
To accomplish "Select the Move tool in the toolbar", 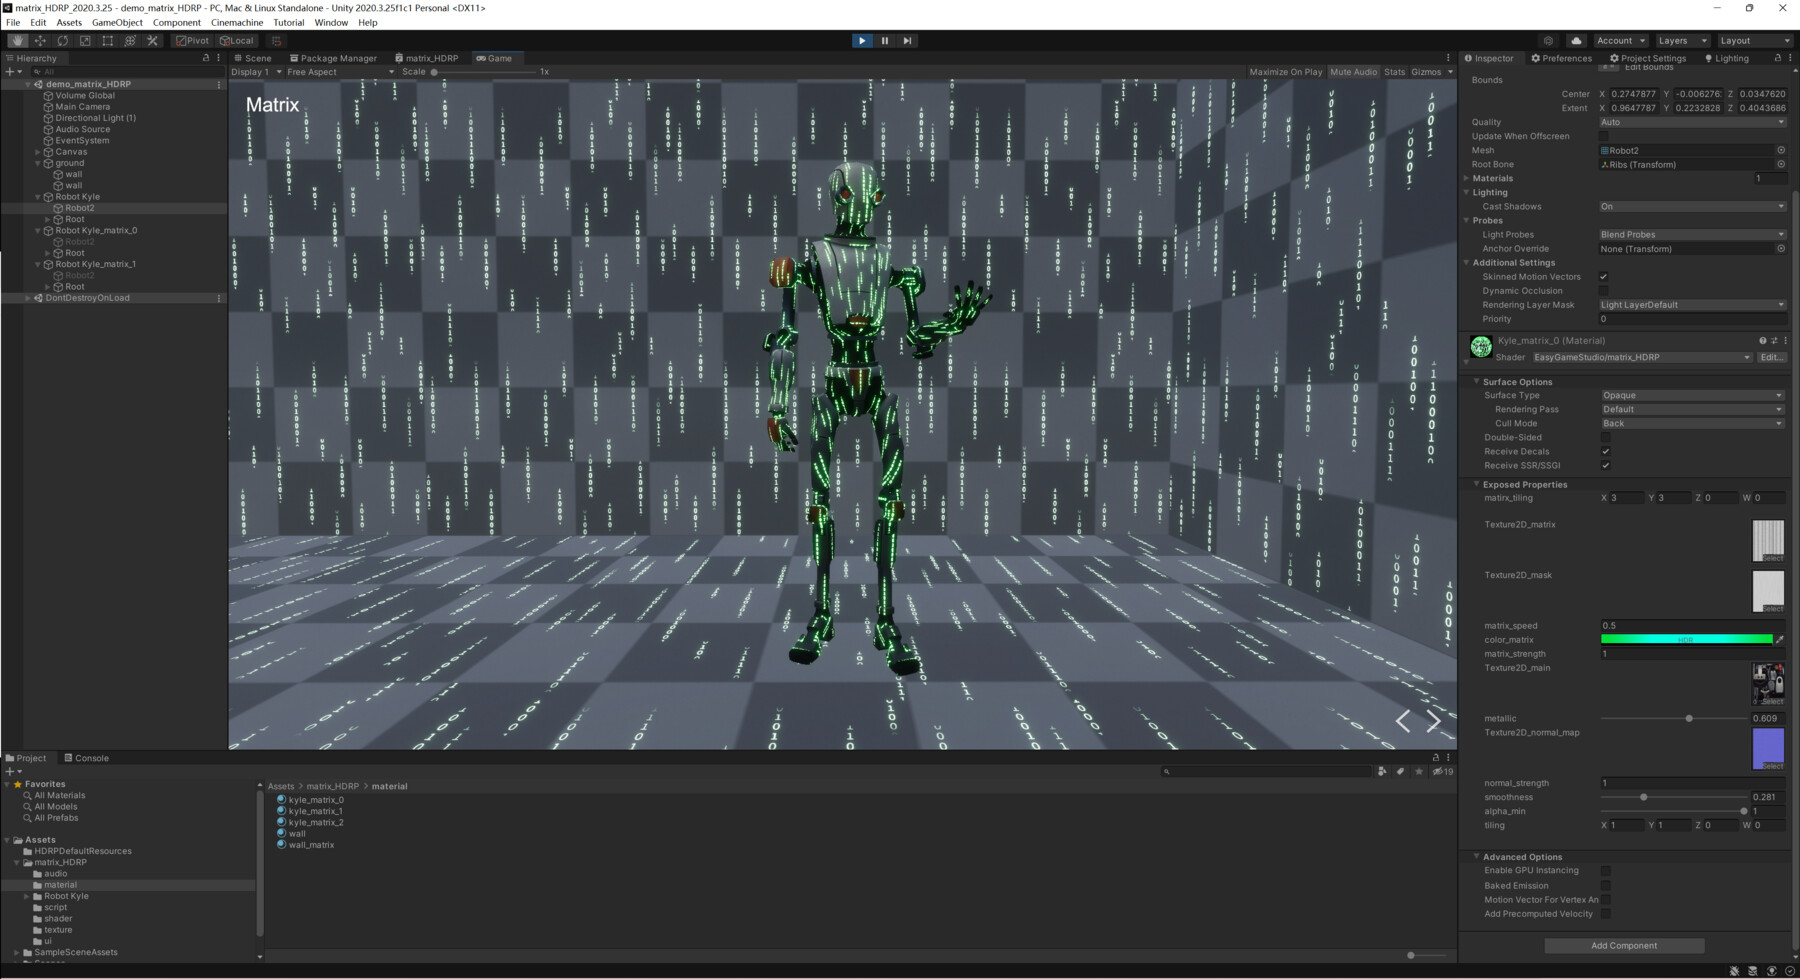I will [x=40, y=40].
